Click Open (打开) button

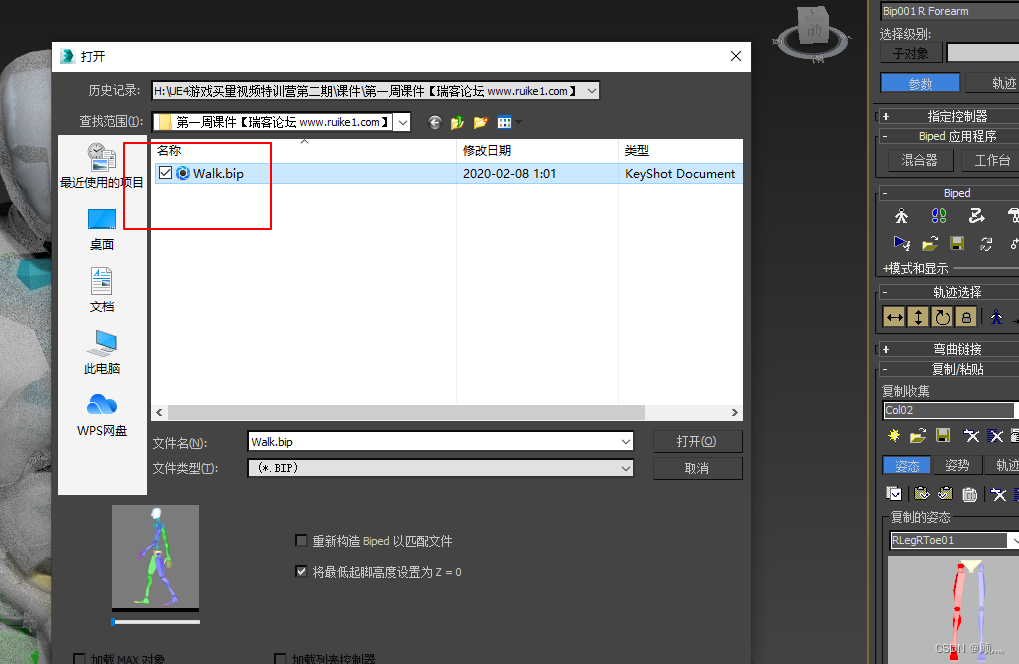click(697, 441)
